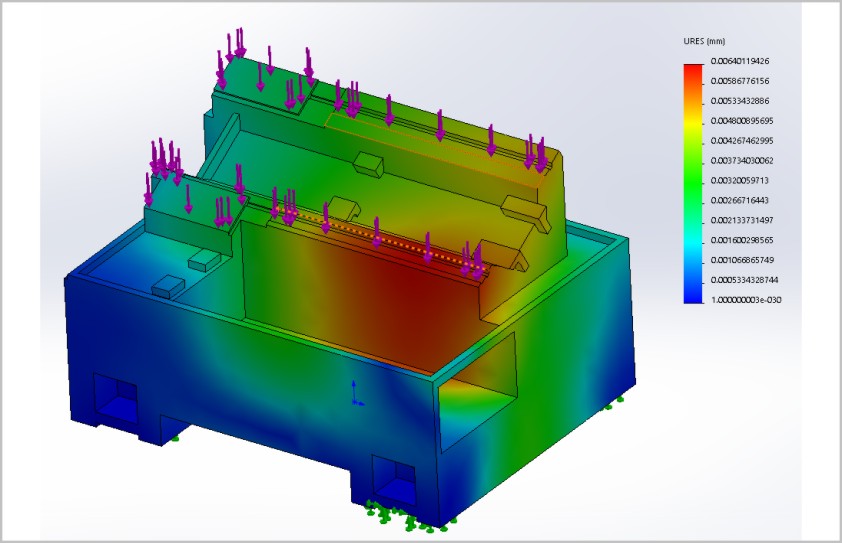842x543 pixels.
Task: Select legend value 0.004800895695
Action: 742,121
